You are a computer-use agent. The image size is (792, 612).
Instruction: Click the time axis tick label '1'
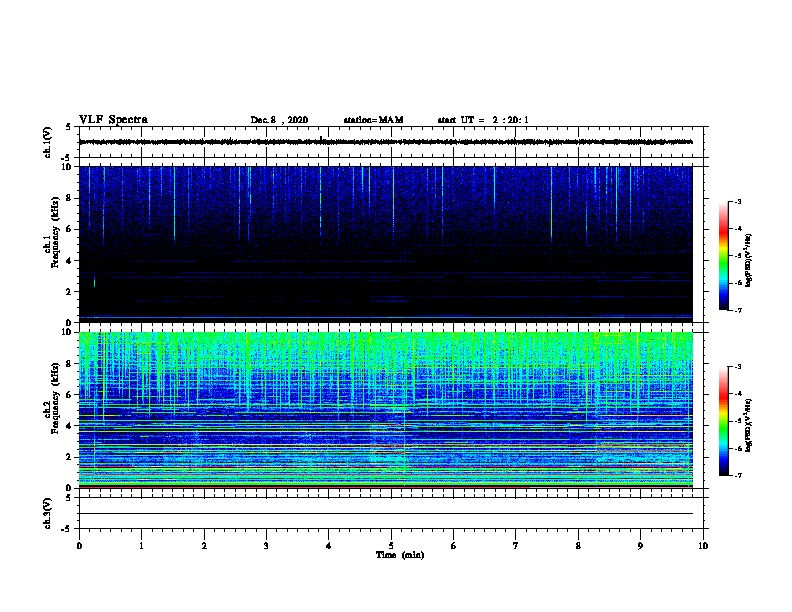[142, 546]
